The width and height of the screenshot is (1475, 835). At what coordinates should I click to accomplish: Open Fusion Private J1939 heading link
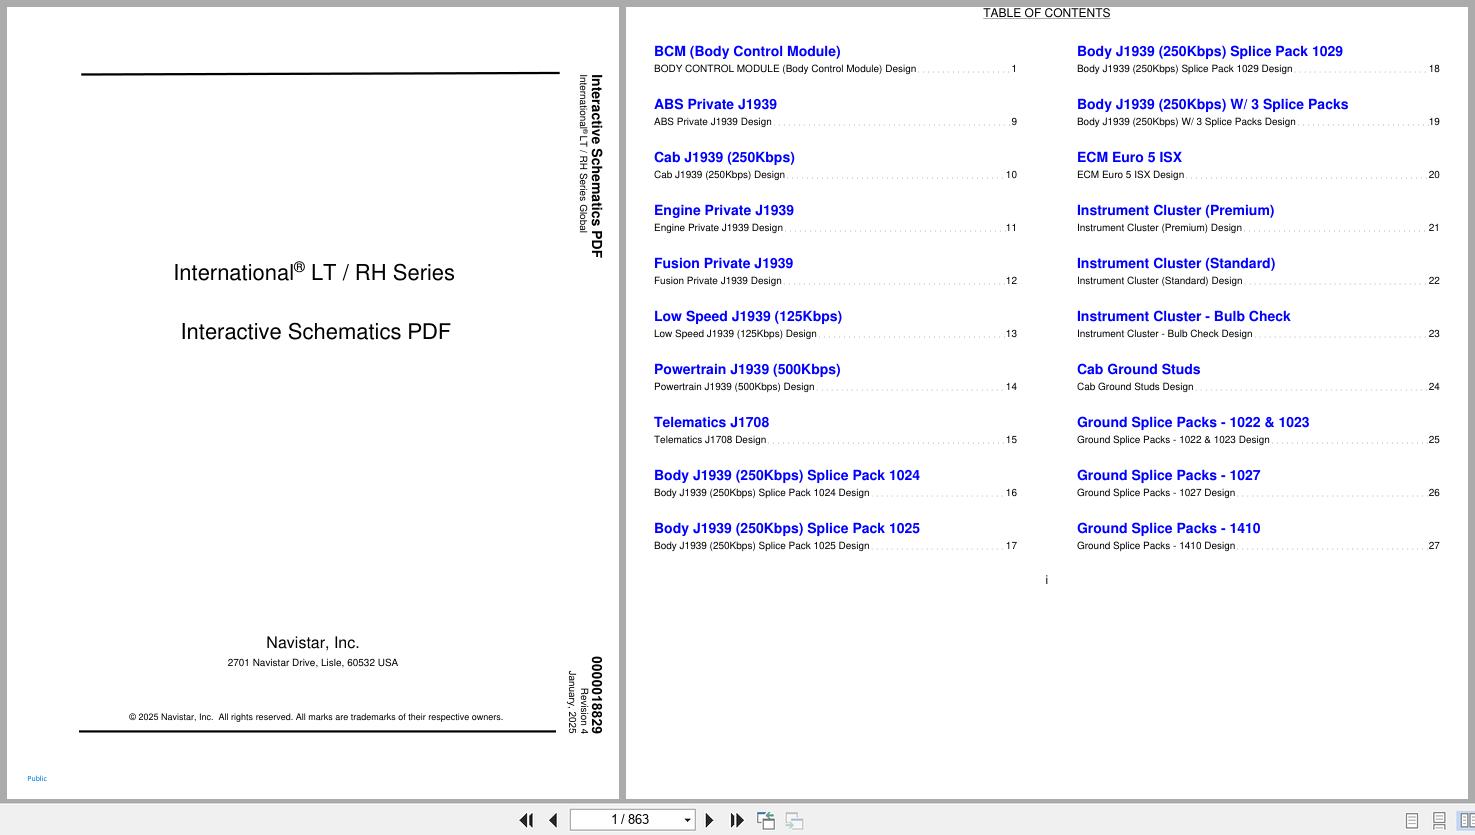[x=723, y=263]
